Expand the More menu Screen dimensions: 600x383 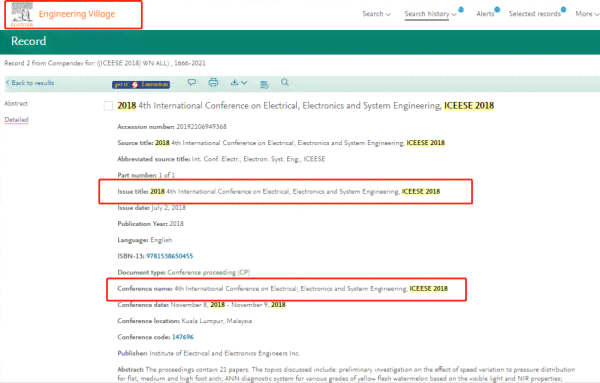pyautogui.click(x=587, y=14)
